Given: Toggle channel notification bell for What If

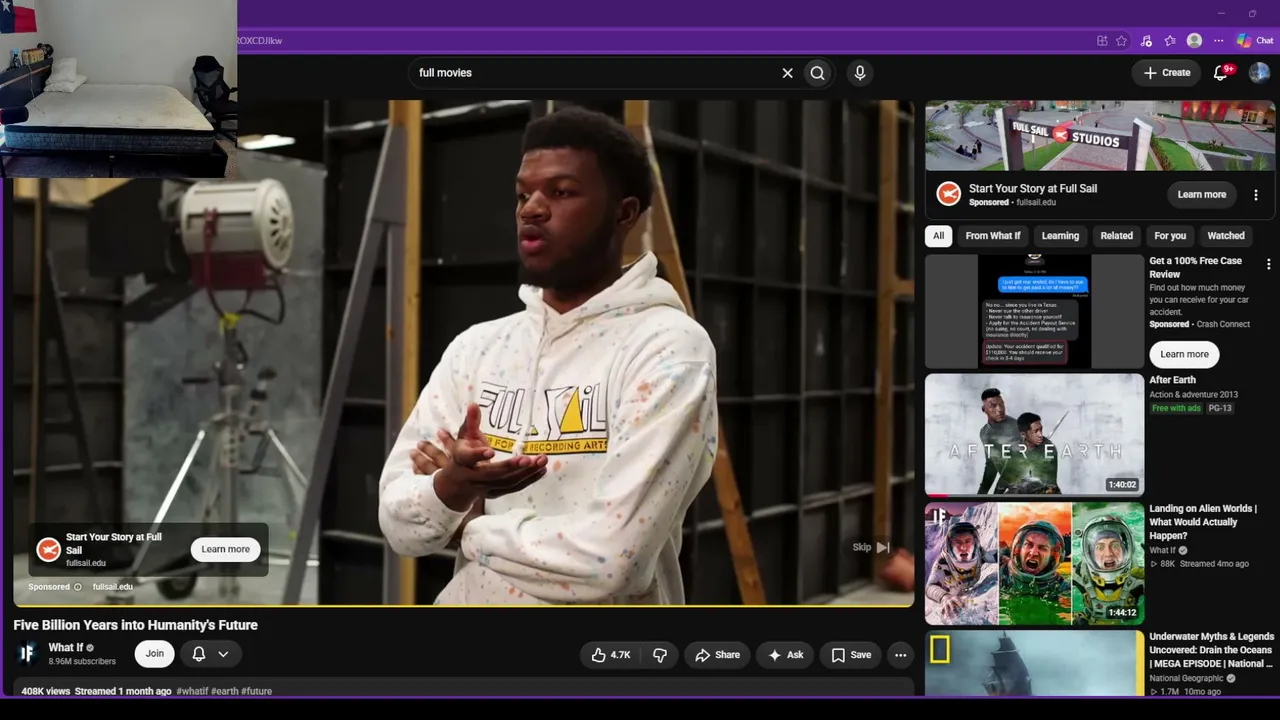Looking at the screenshot, I should 199,654.
